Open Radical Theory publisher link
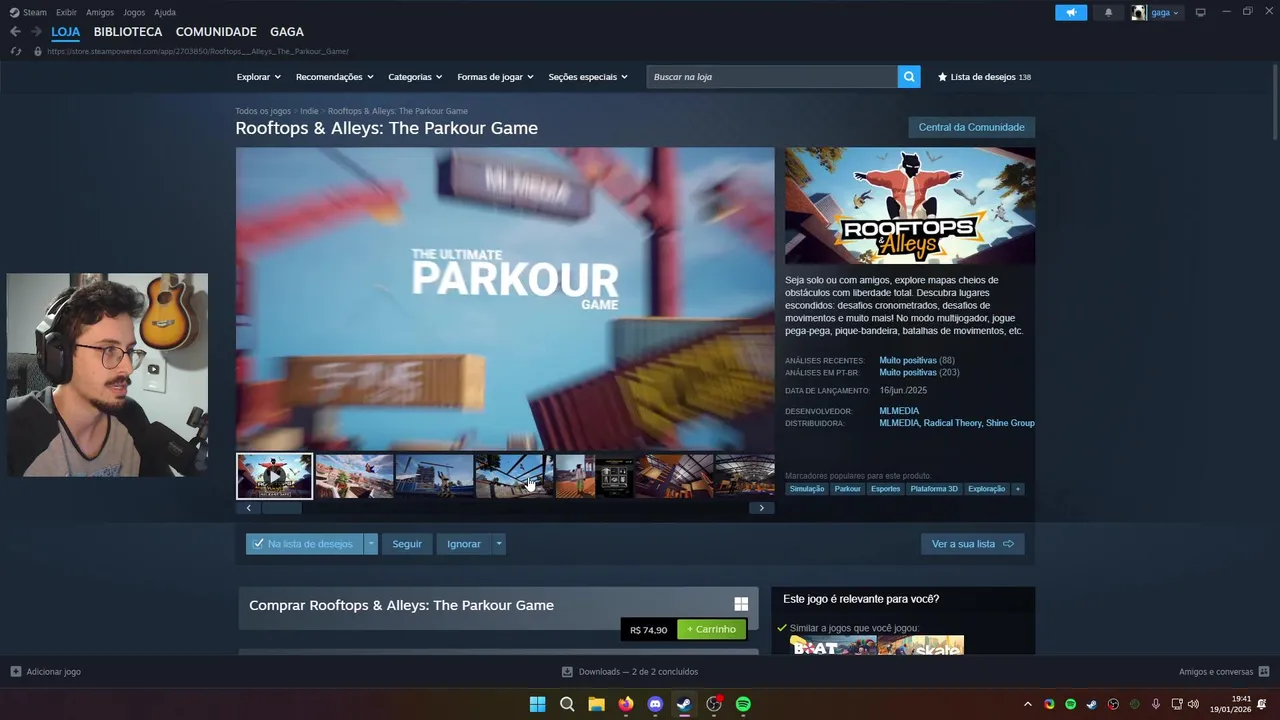Screen dimensions: 1280x720 (953, 423)
